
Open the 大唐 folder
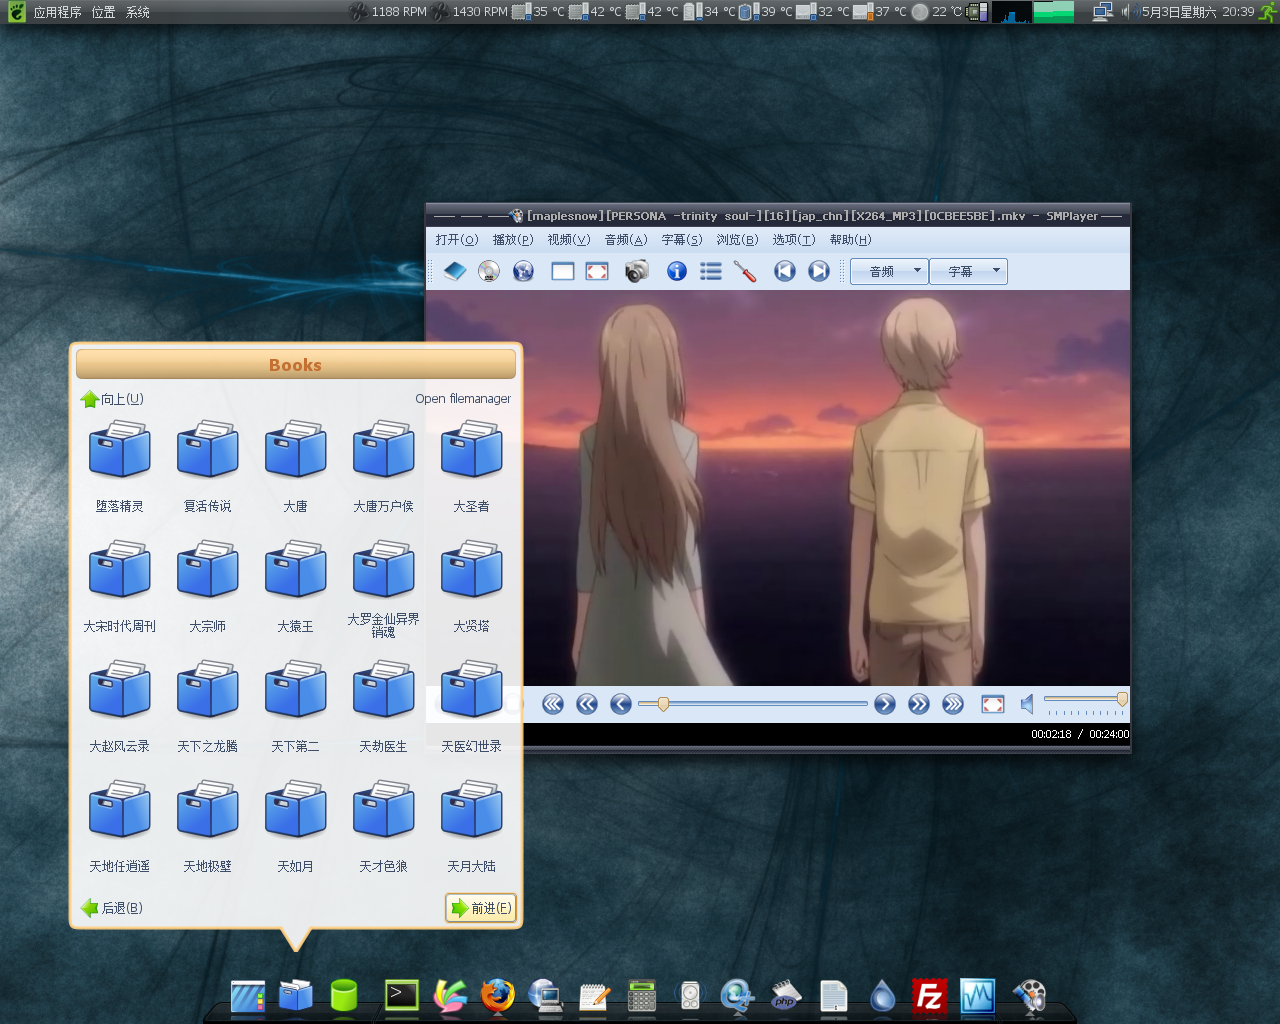coord(296,466)
